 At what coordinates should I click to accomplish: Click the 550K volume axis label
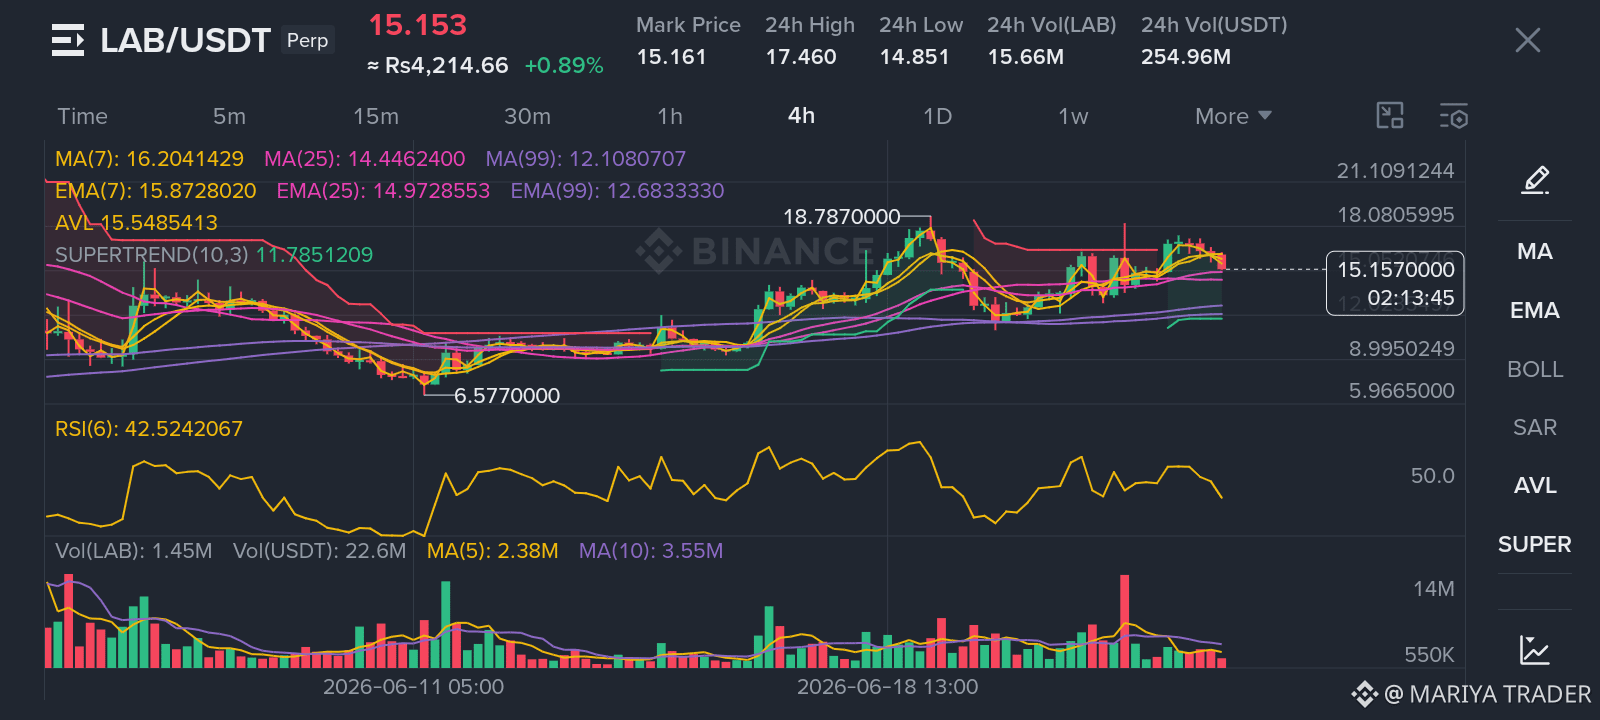point(1430,655)
